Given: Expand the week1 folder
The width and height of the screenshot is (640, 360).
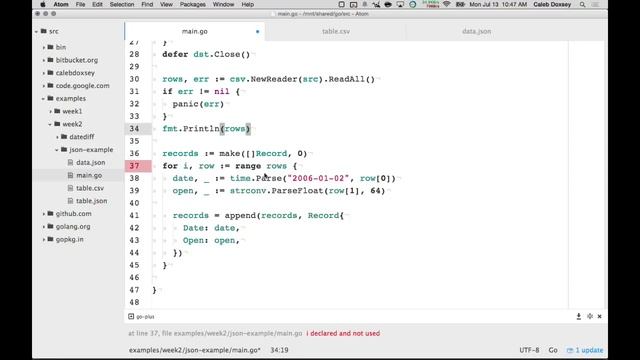Looking at the screenshot, I should pyautogui.click(x=51, y=111).
